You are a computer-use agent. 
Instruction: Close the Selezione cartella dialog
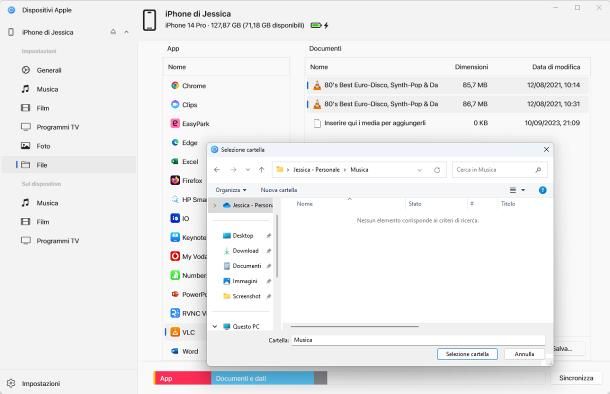[x=546, y=149]
